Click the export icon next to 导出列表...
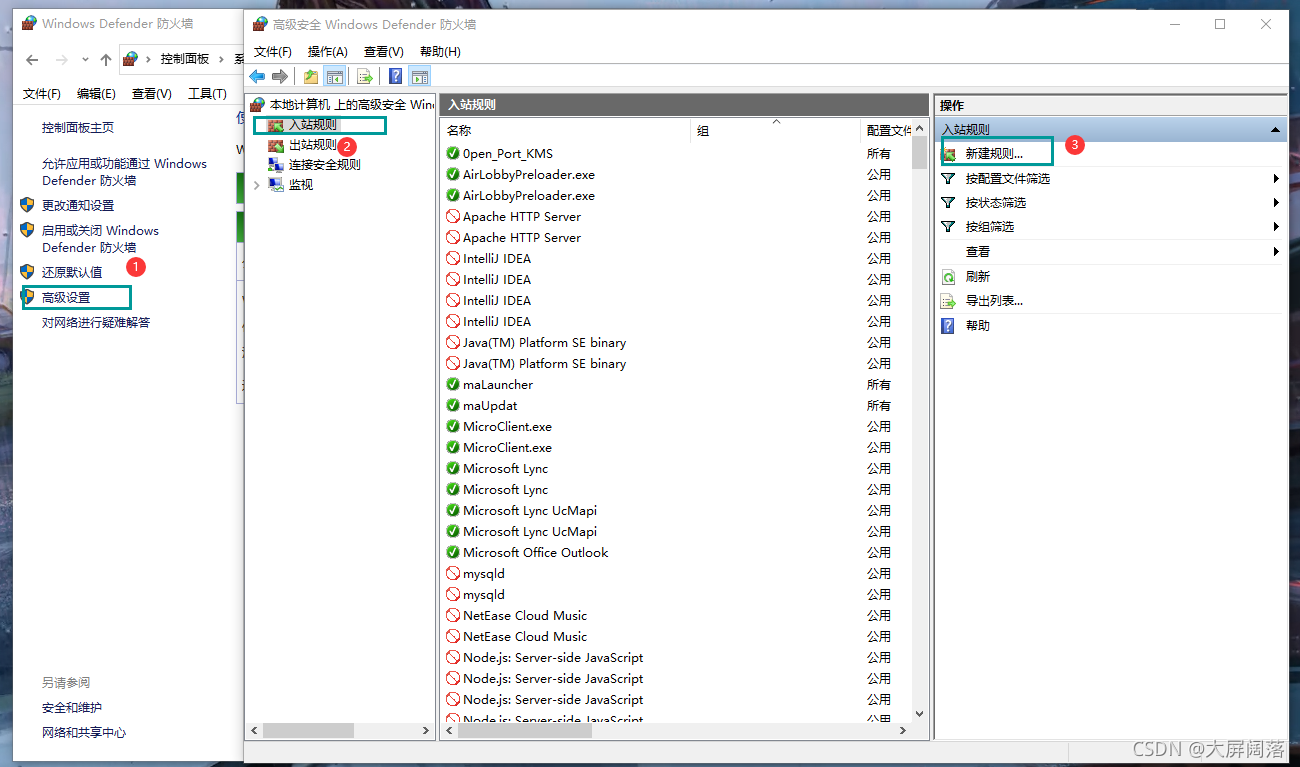 pyautogui.click(x=948, y=301)
